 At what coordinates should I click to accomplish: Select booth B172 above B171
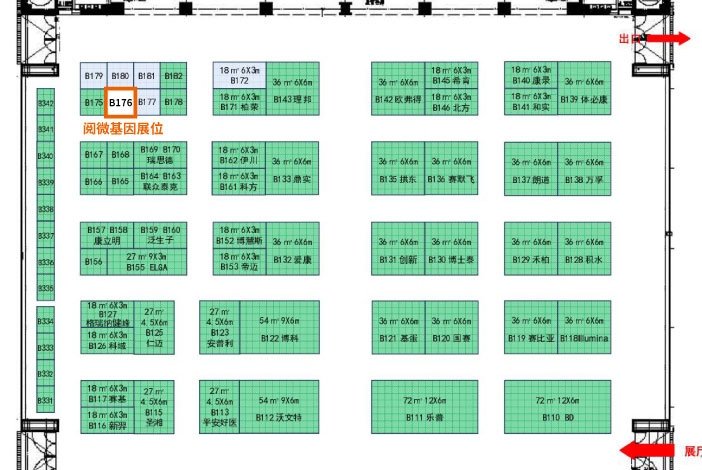pos(238,75)
